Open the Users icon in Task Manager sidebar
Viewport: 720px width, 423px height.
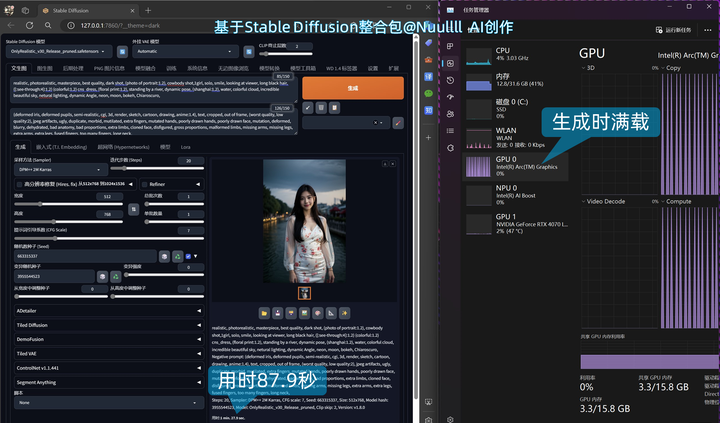click(x=450, y=114)
